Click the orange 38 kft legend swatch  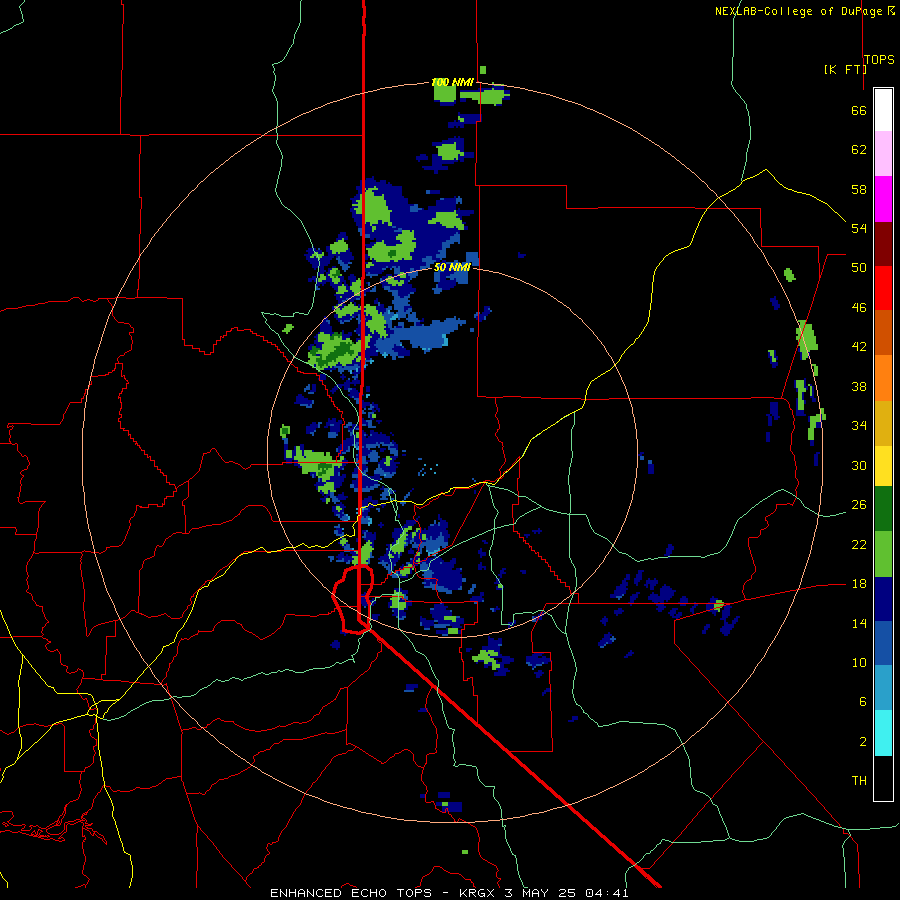point(883,378)
